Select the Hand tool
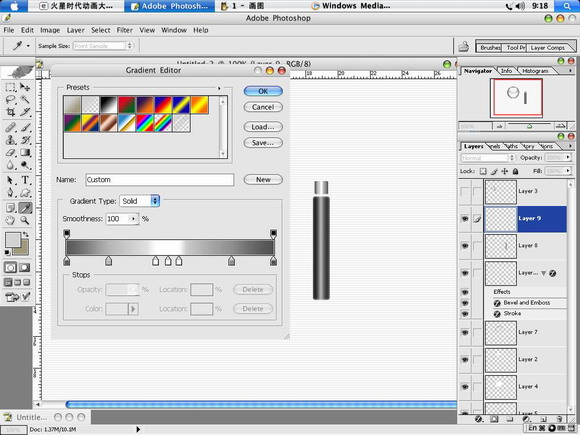The height and width of the screenshot is (435, 580). point(10,220)
